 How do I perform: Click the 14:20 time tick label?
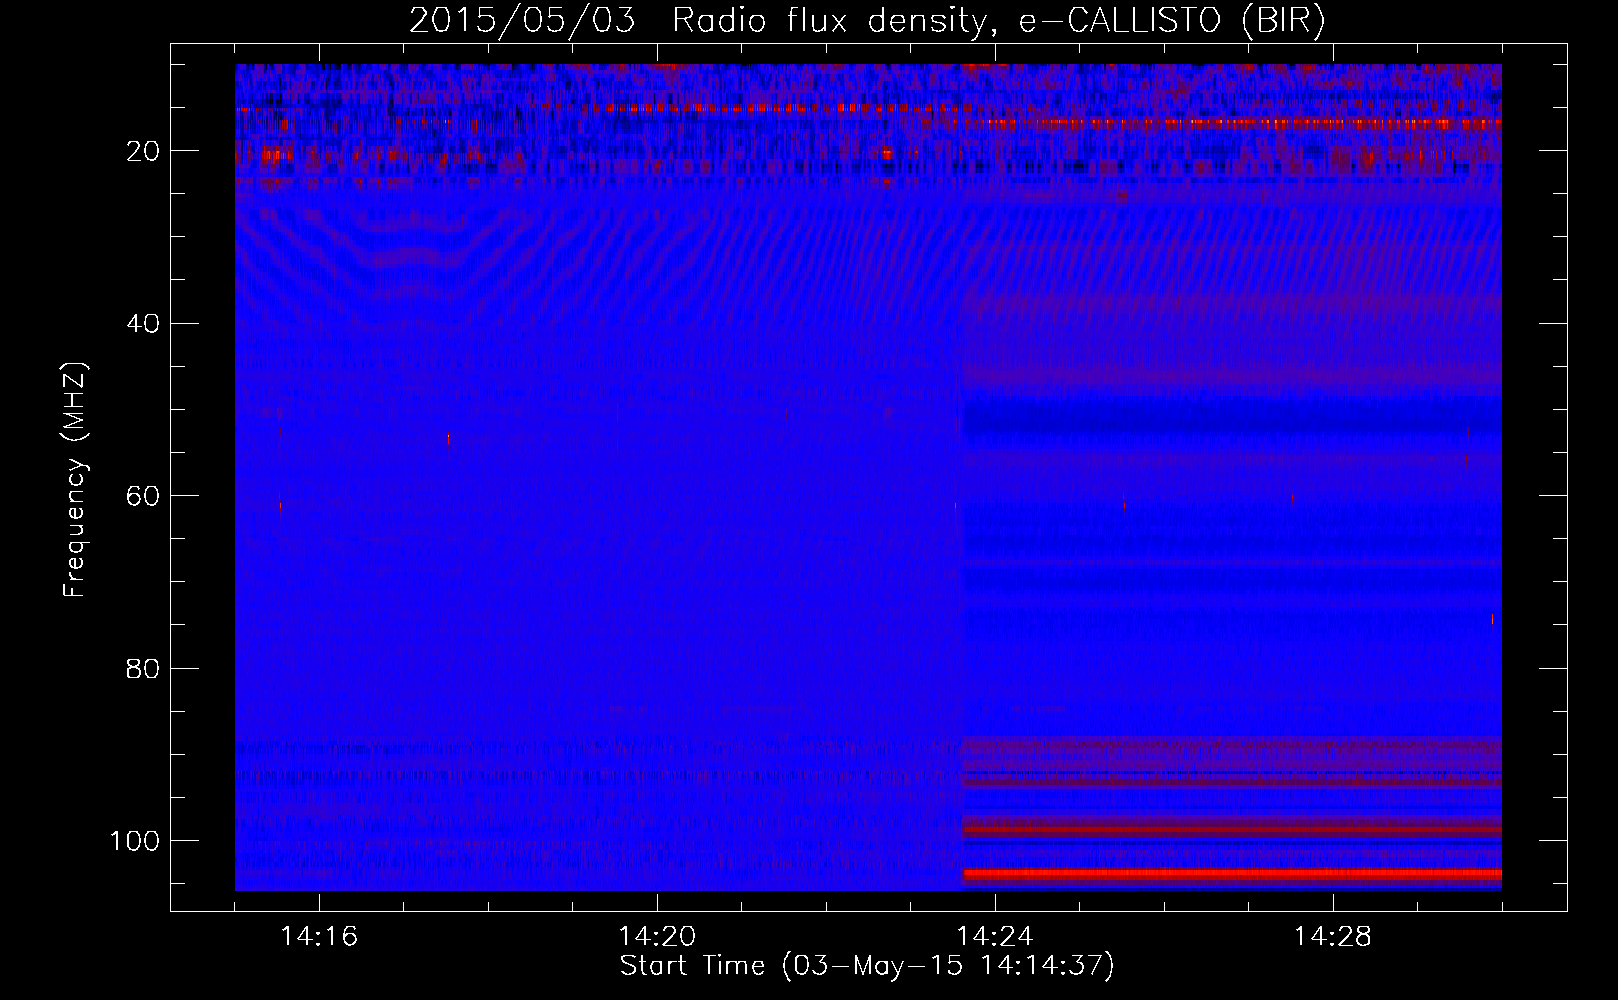pos(657,937)
